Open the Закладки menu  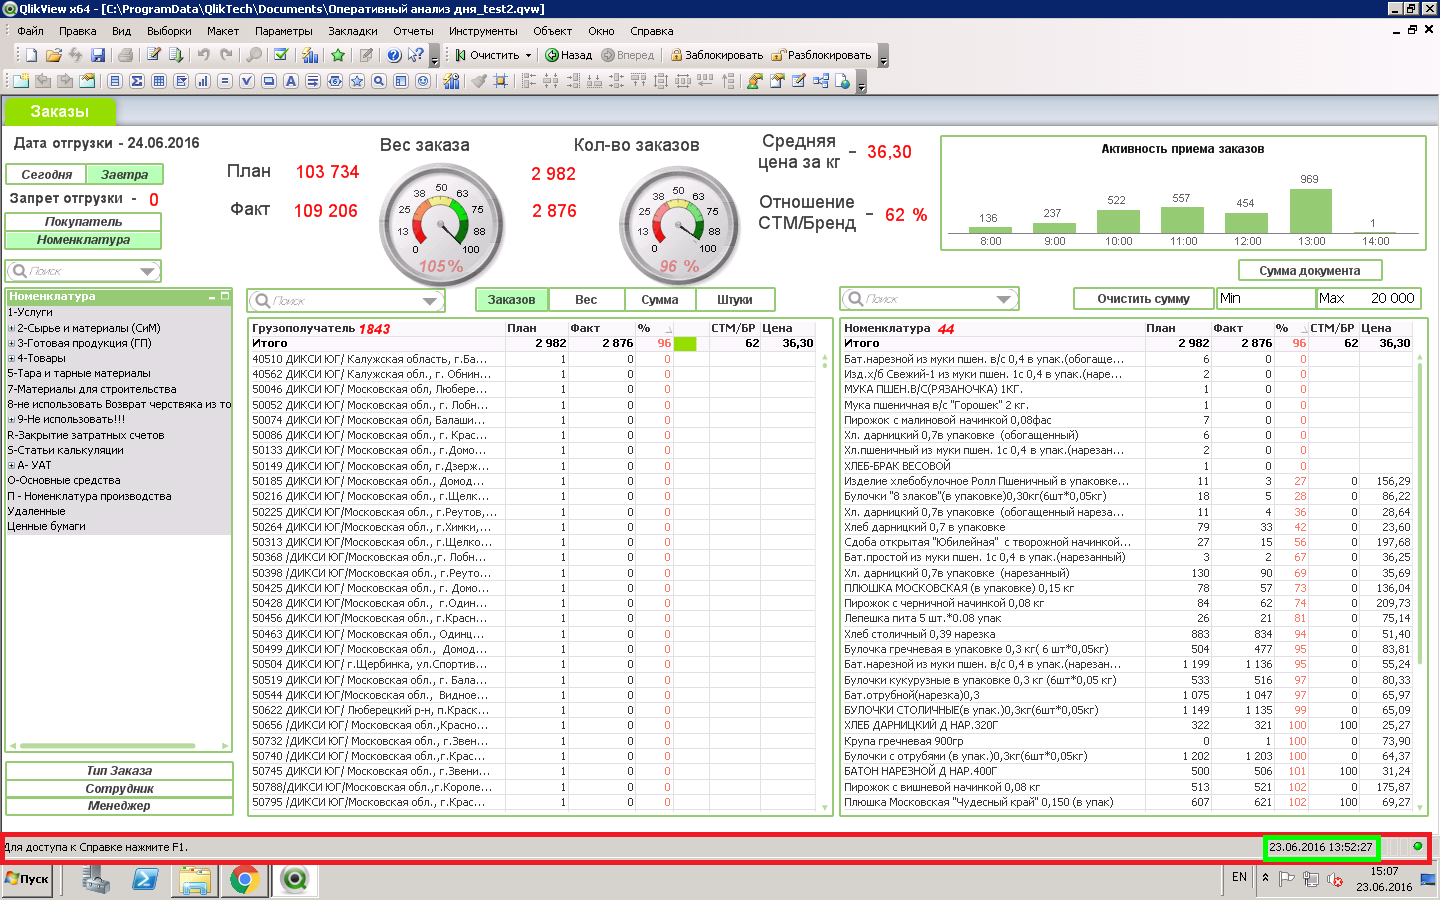tap(353, 31)
